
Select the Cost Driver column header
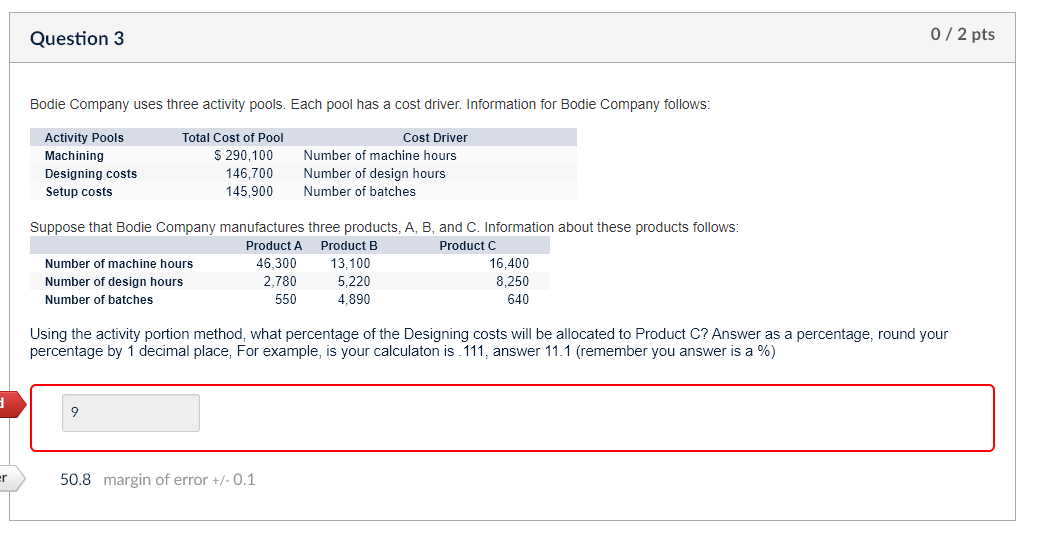coord(435,138)
